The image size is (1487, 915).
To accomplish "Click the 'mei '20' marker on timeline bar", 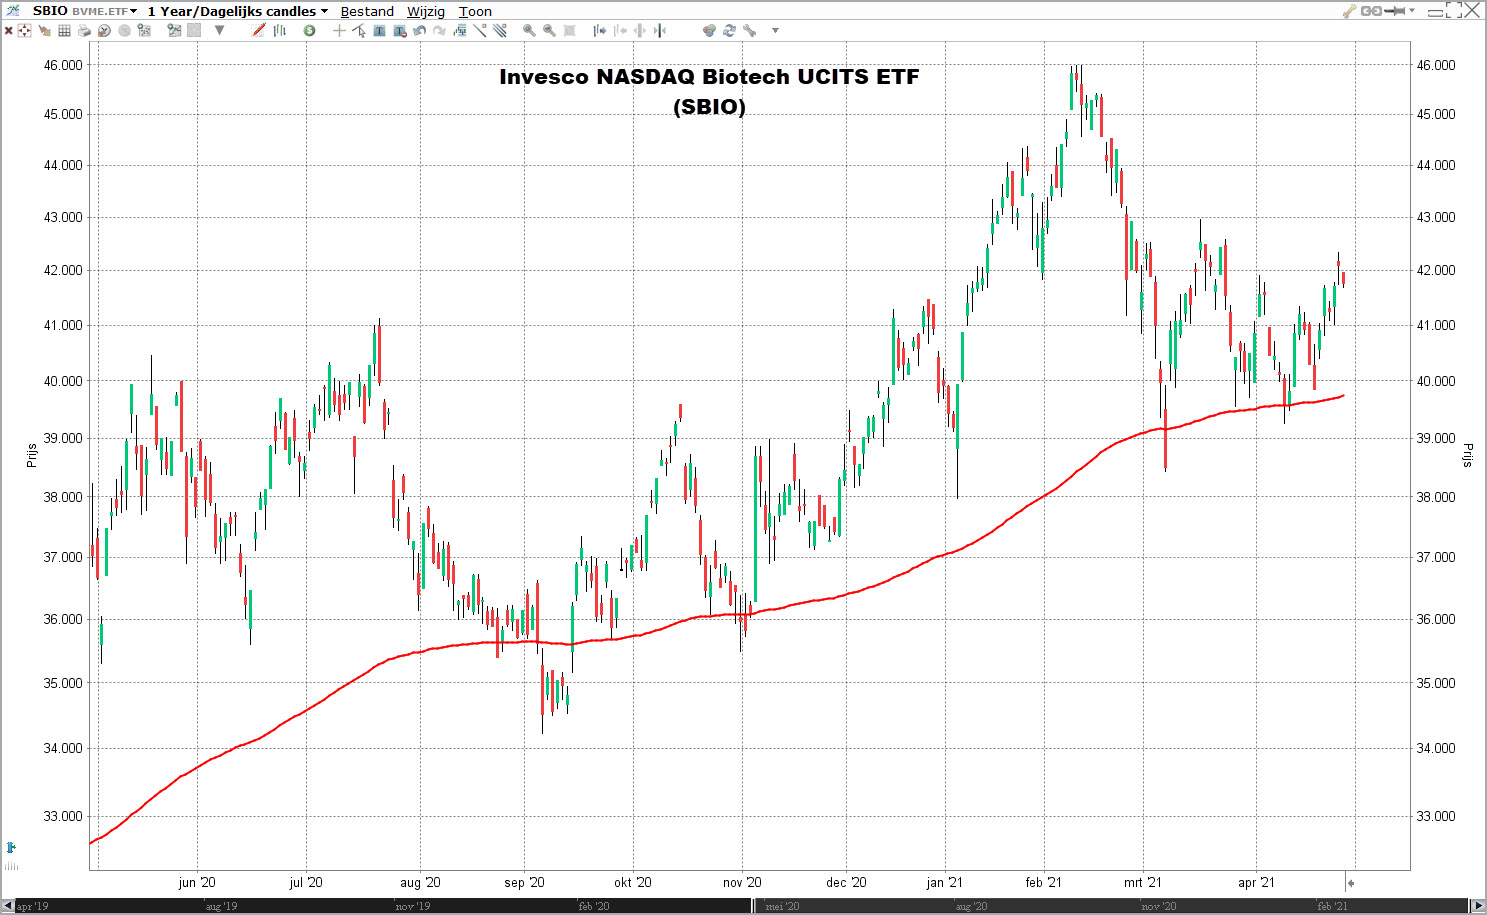I will pos(782,906).
